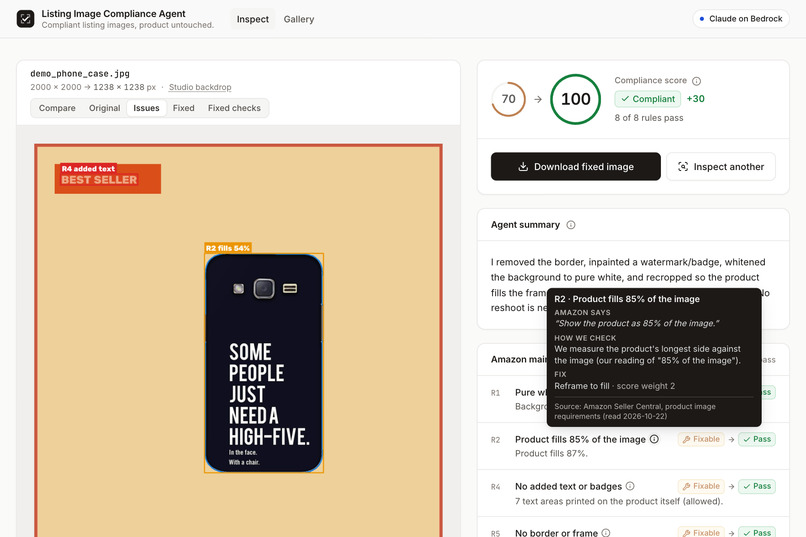Select the Original view tab
Image resolution: width=806 pixels, height=537 pixels.
tap(104, 108)
